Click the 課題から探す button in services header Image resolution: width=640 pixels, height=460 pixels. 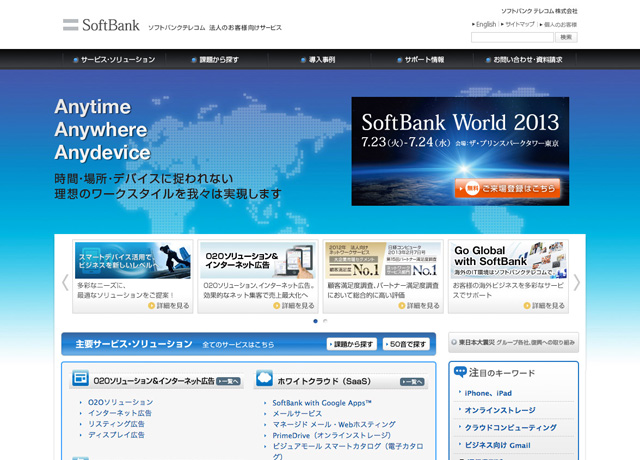352,344
